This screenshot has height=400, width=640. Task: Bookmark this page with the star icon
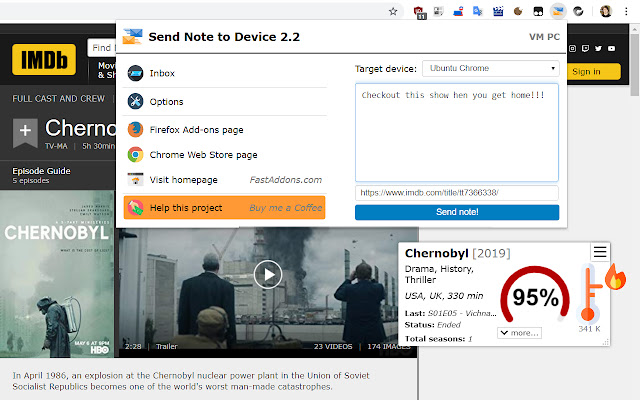click(x=394, y=12)
